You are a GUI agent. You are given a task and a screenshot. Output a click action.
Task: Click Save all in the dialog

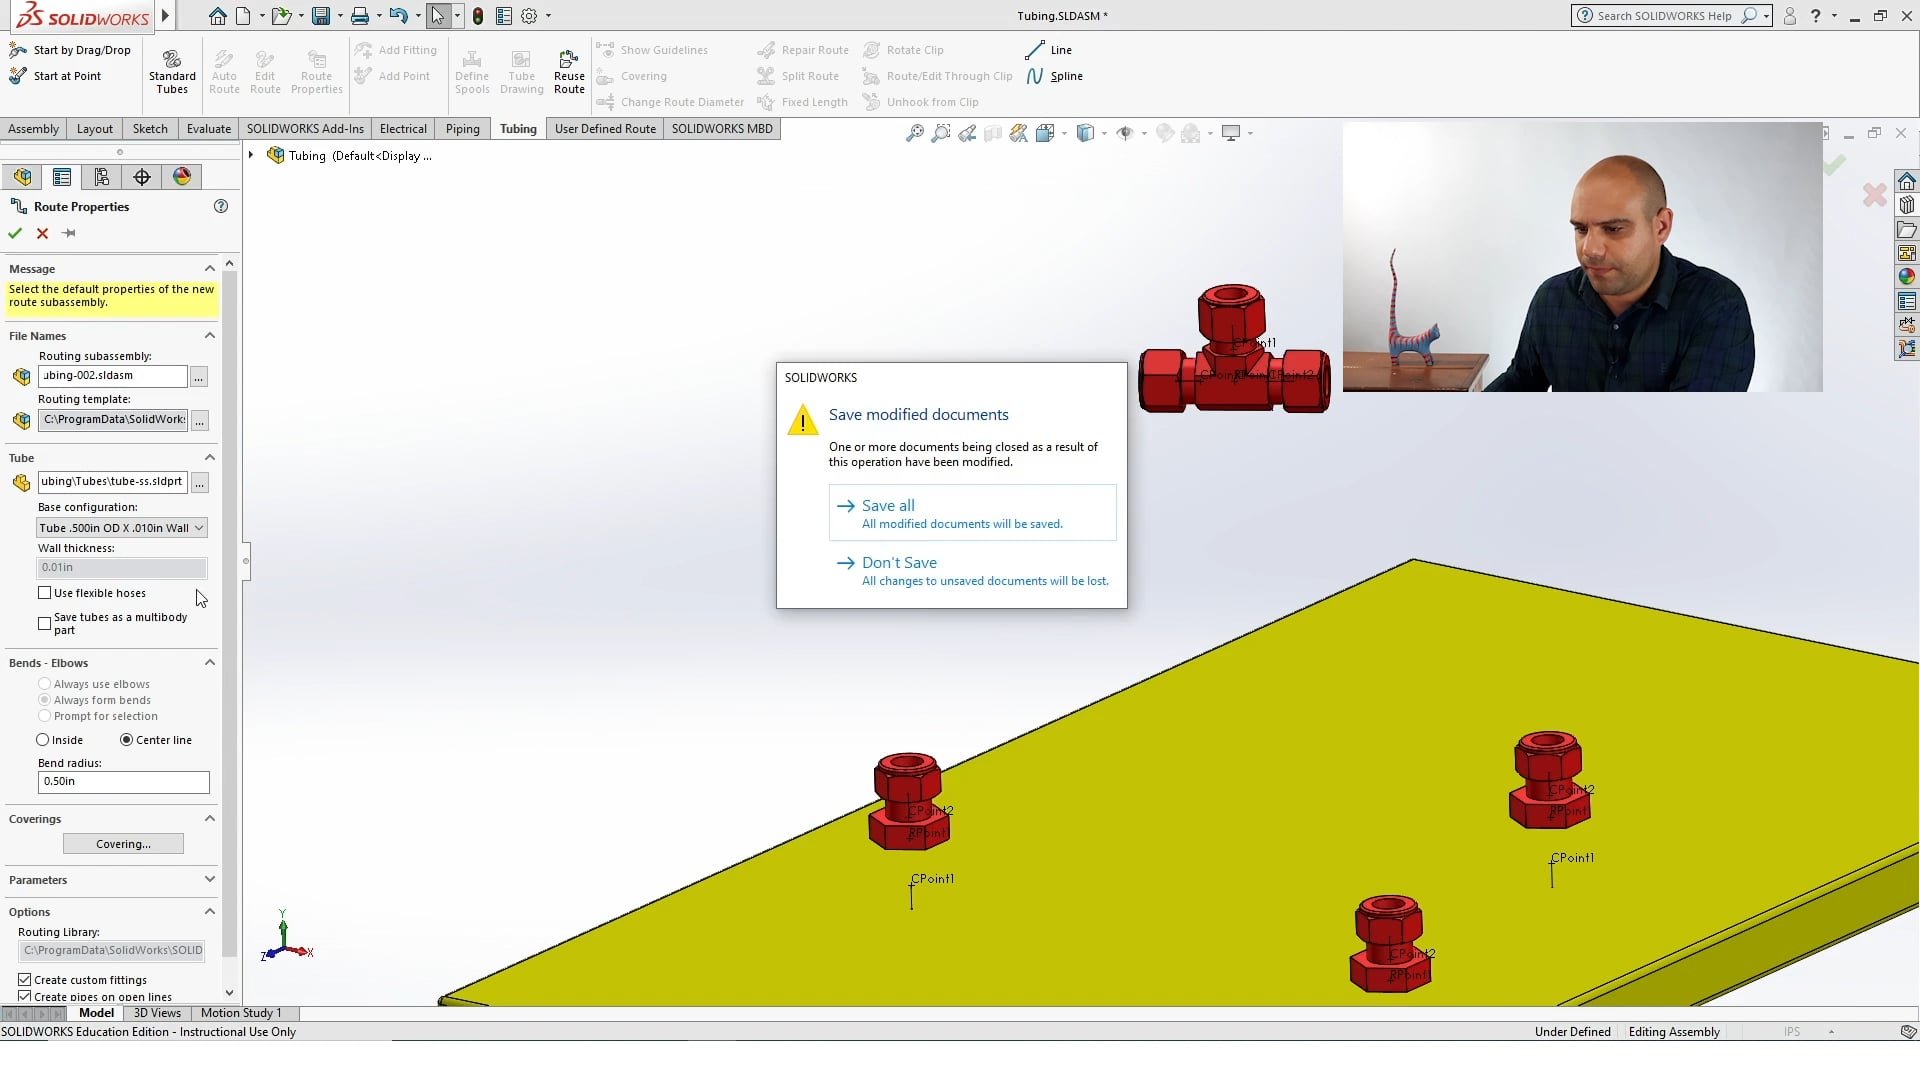click(887, 505)
